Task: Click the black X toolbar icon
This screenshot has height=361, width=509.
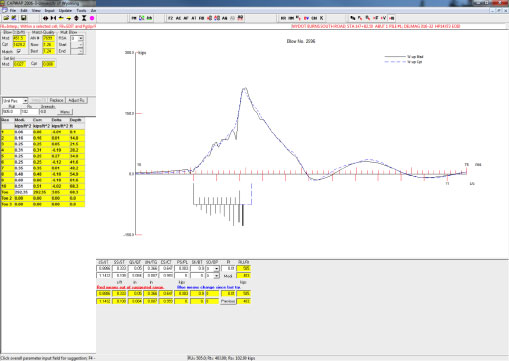Action: point(322,18)
